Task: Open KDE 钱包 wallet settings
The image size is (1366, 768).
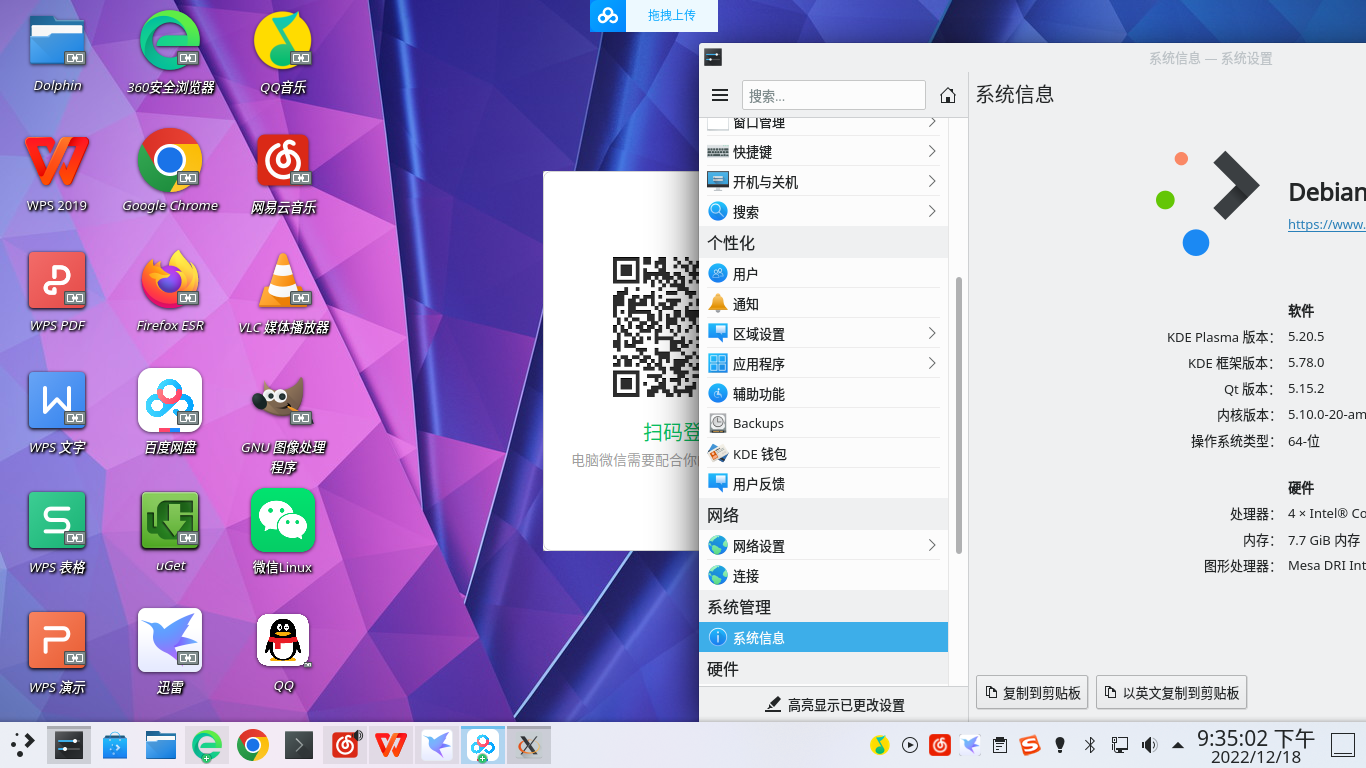Action: click(761, 452)
